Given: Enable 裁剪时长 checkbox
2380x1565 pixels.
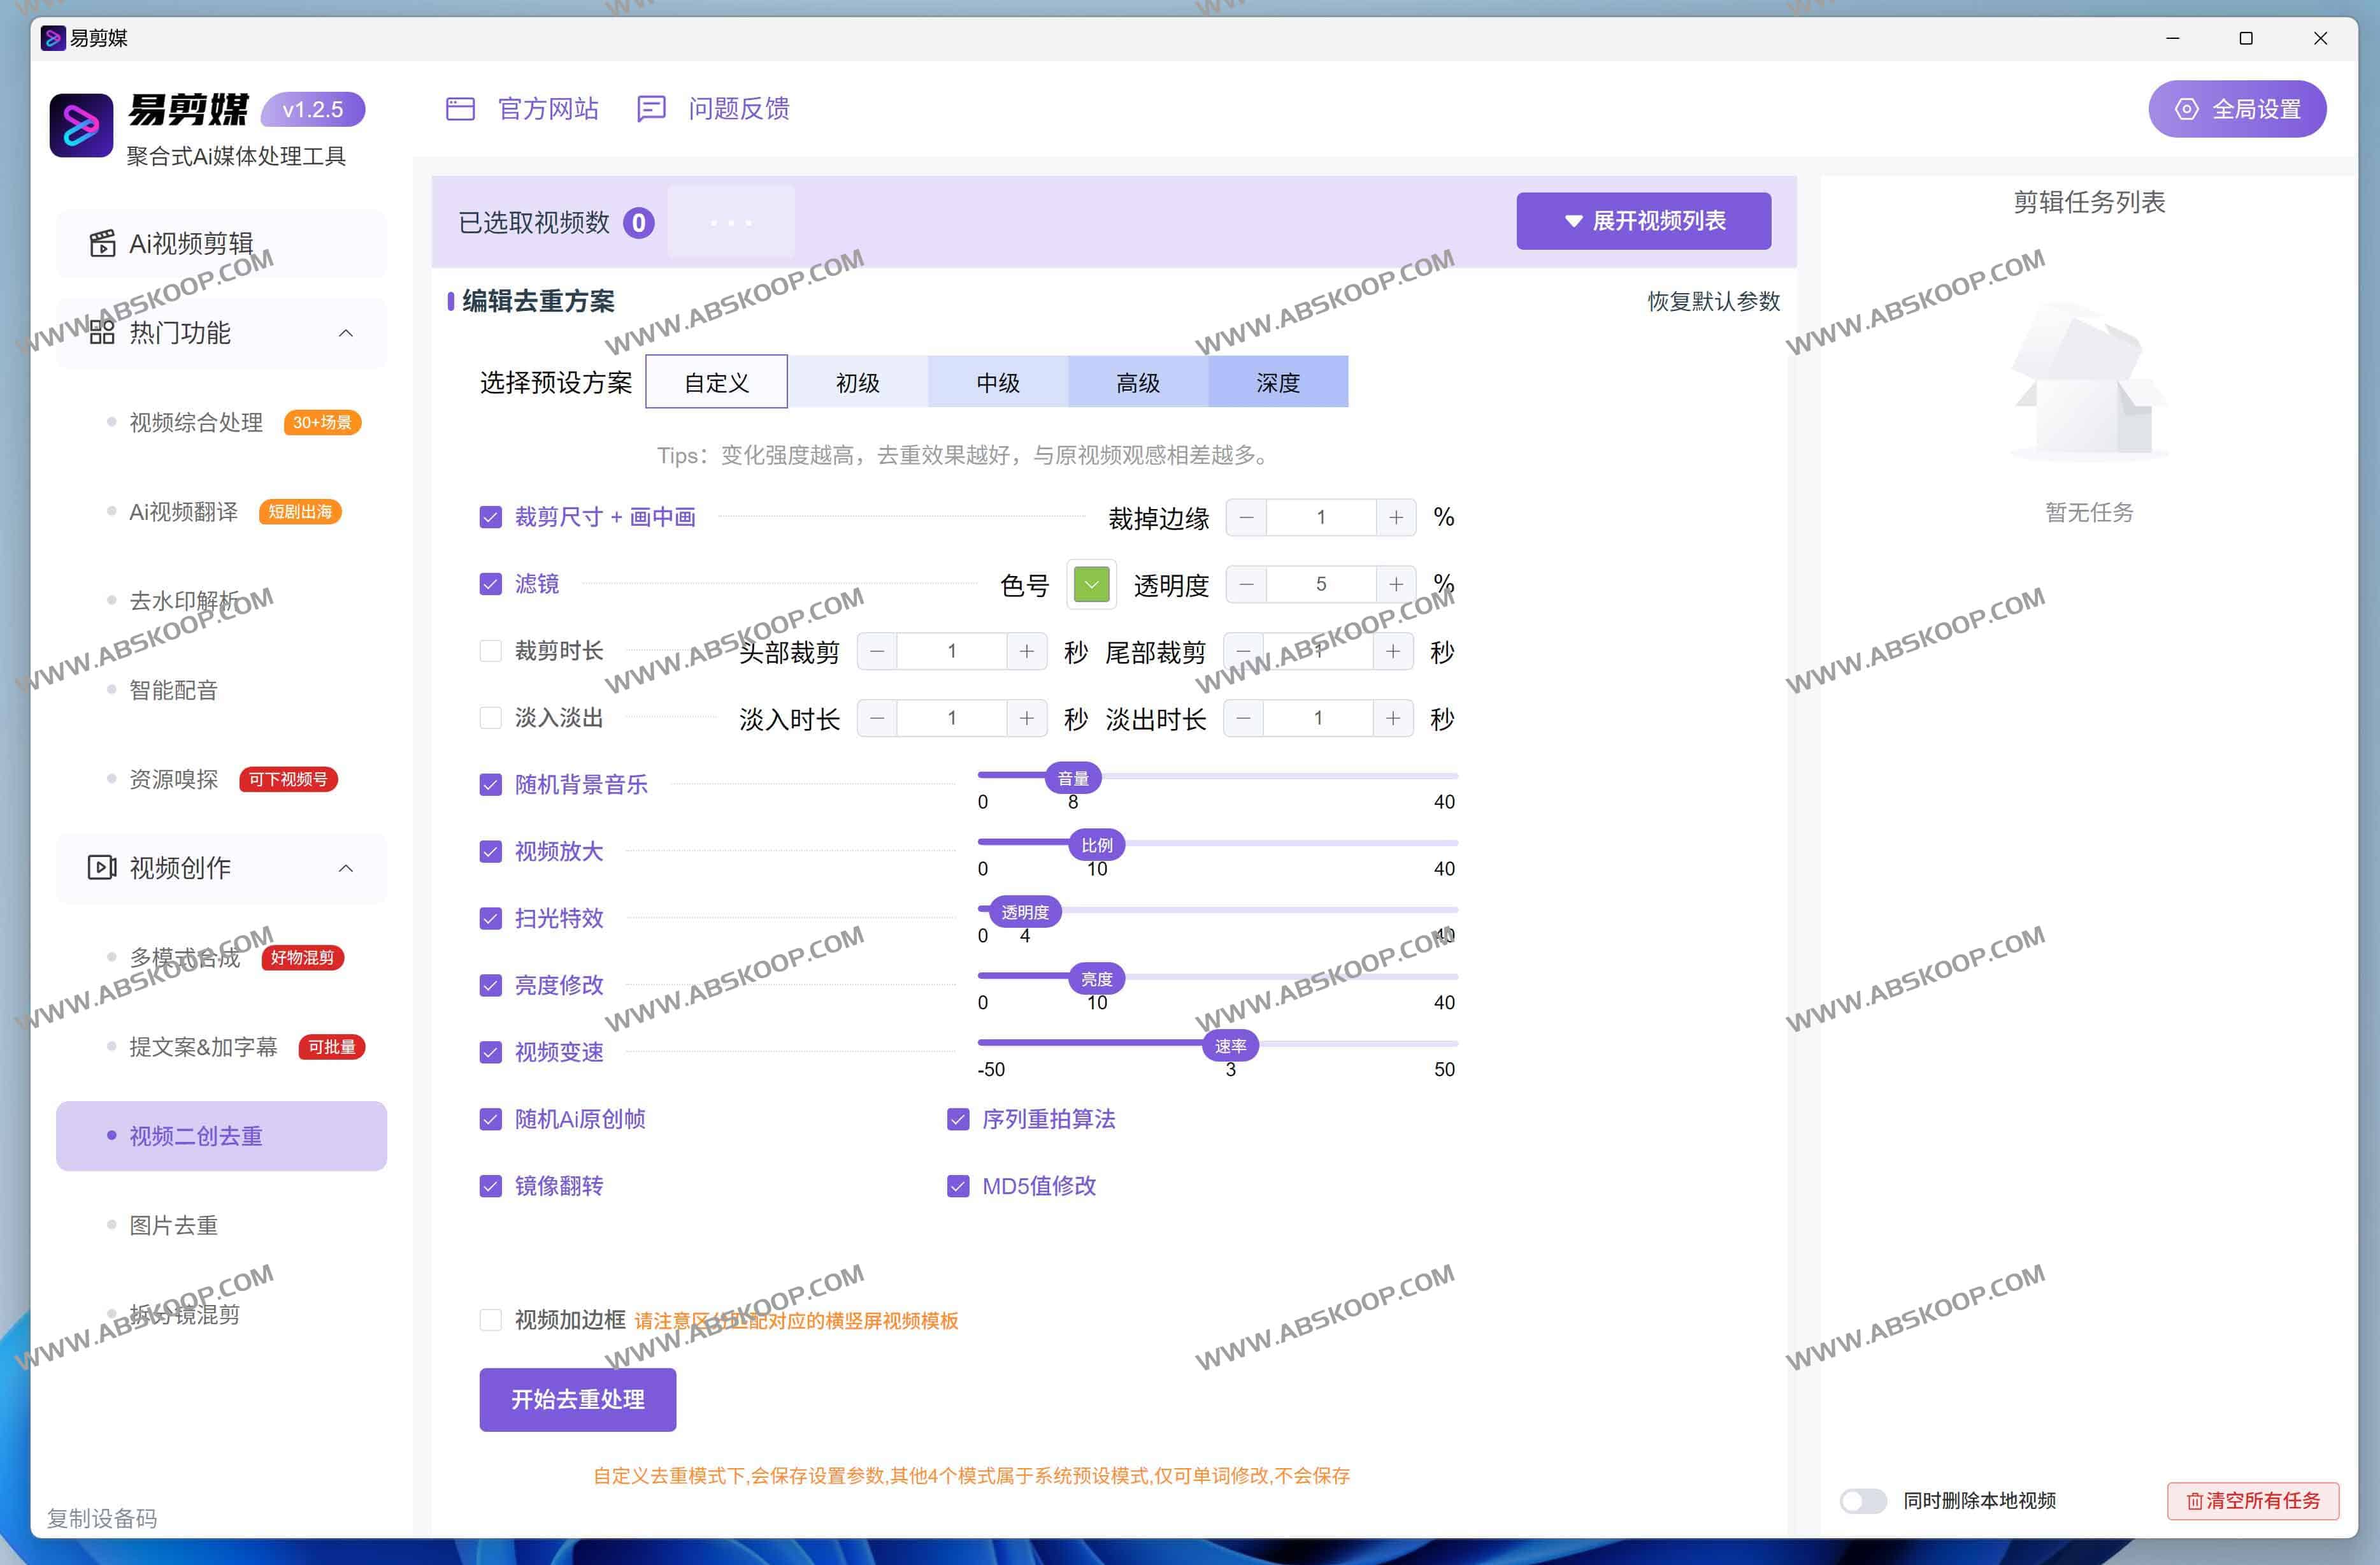Looking at the screenshot, I should [x=490, y=650].
